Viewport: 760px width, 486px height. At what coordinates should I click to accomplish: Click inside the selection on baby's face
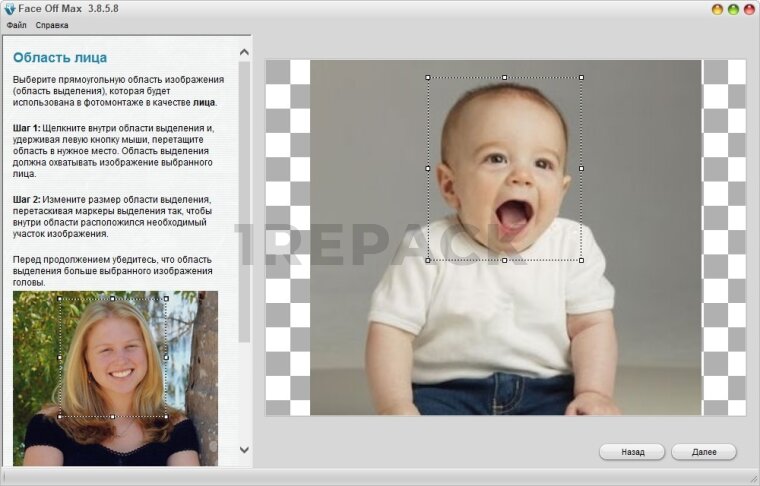pyautogui.click(x=505, y=170)
